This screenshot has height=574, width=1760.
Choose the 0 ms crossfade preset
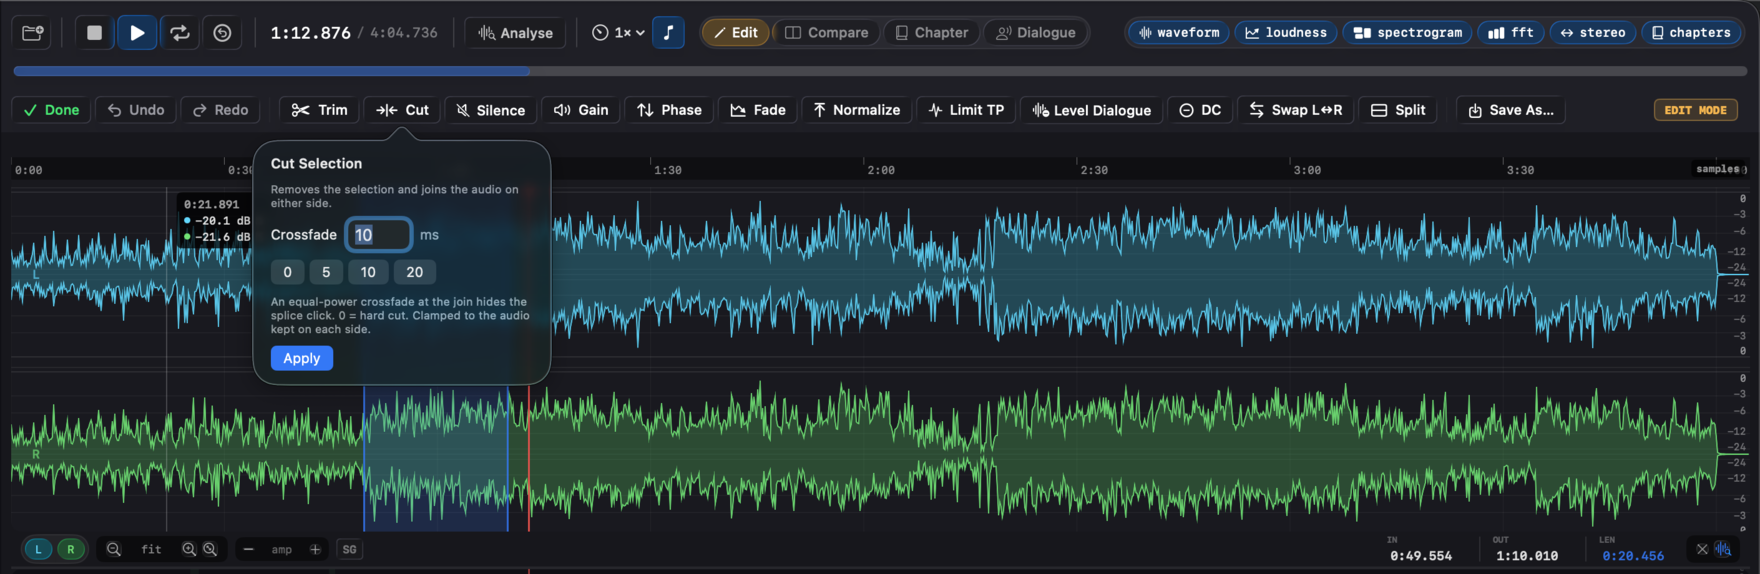[x=288, y=272]
